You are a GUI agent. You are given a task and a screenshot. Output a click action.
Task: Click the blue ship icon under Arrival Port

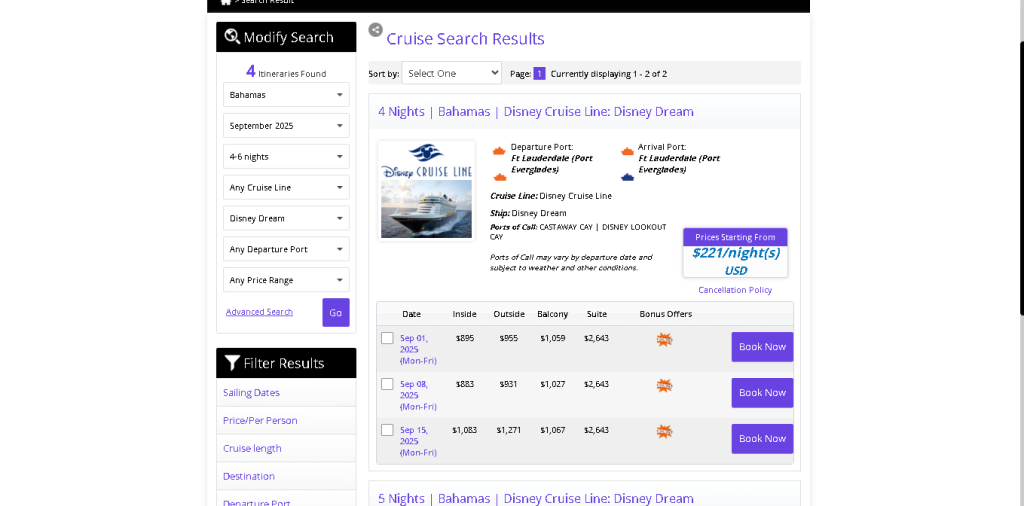coord(627,177)
